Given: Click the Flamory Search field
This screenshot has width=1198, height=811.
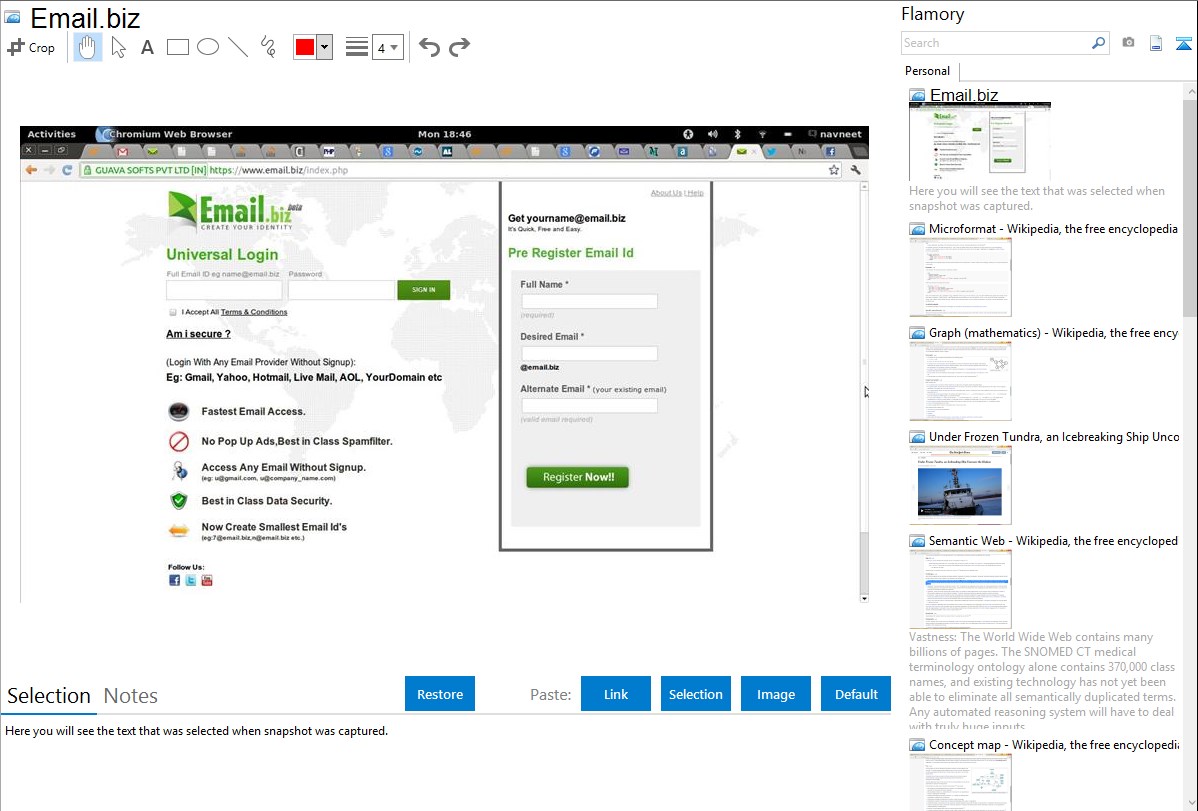Looking at the screenshot, I should (996, 43).
